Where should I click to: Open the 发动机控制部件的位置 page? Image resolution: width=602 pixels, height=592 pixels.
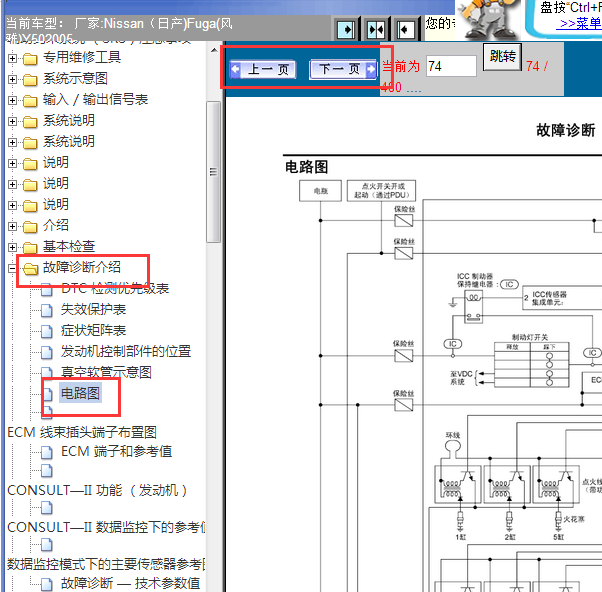126,352
